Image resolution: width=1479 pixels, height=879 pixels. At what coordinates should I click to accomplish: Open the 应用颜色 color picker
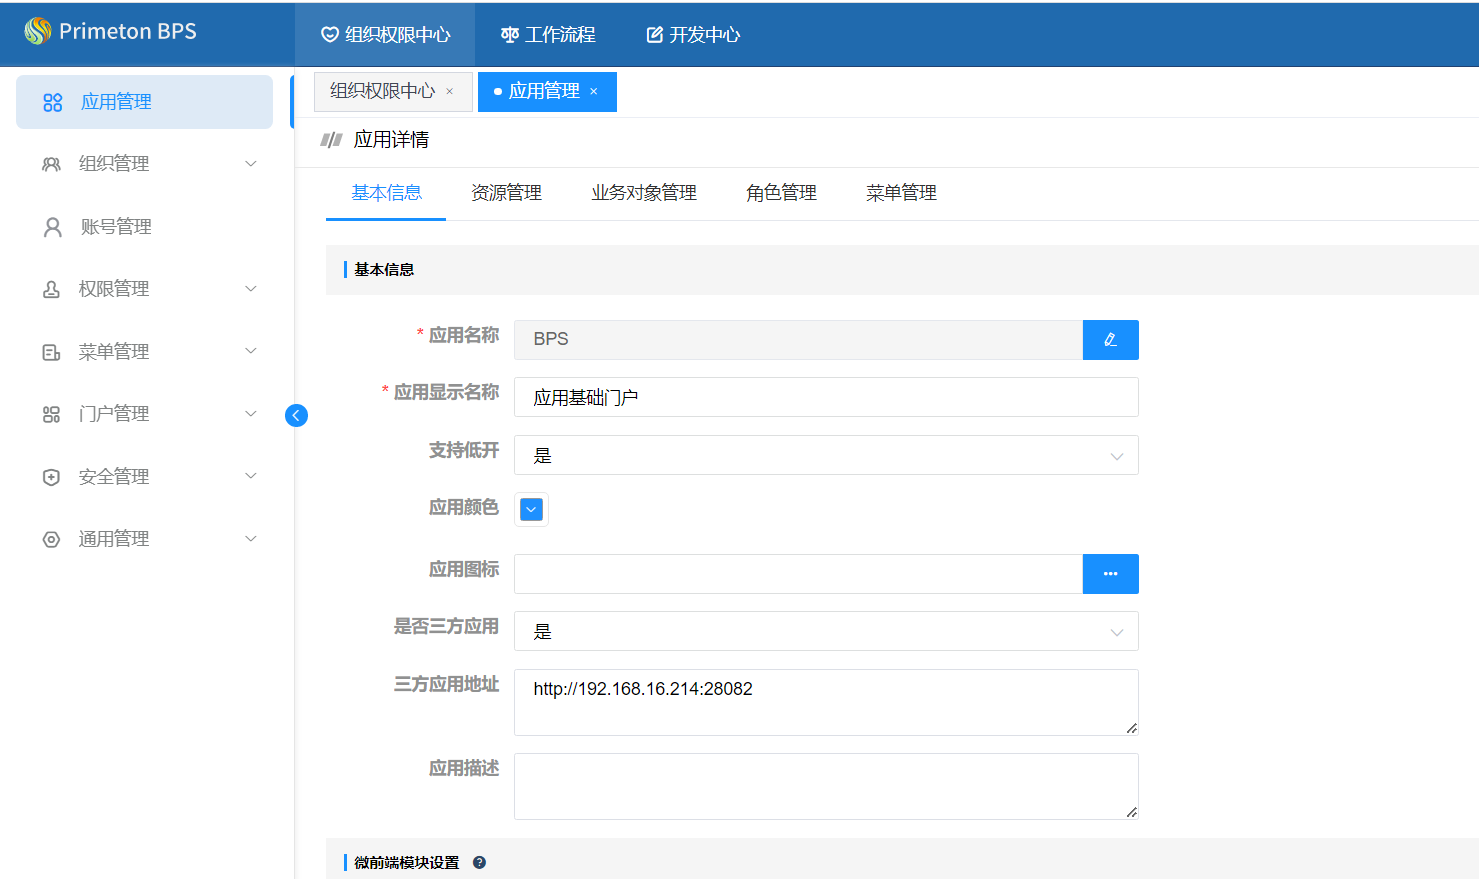coord(531,510)
